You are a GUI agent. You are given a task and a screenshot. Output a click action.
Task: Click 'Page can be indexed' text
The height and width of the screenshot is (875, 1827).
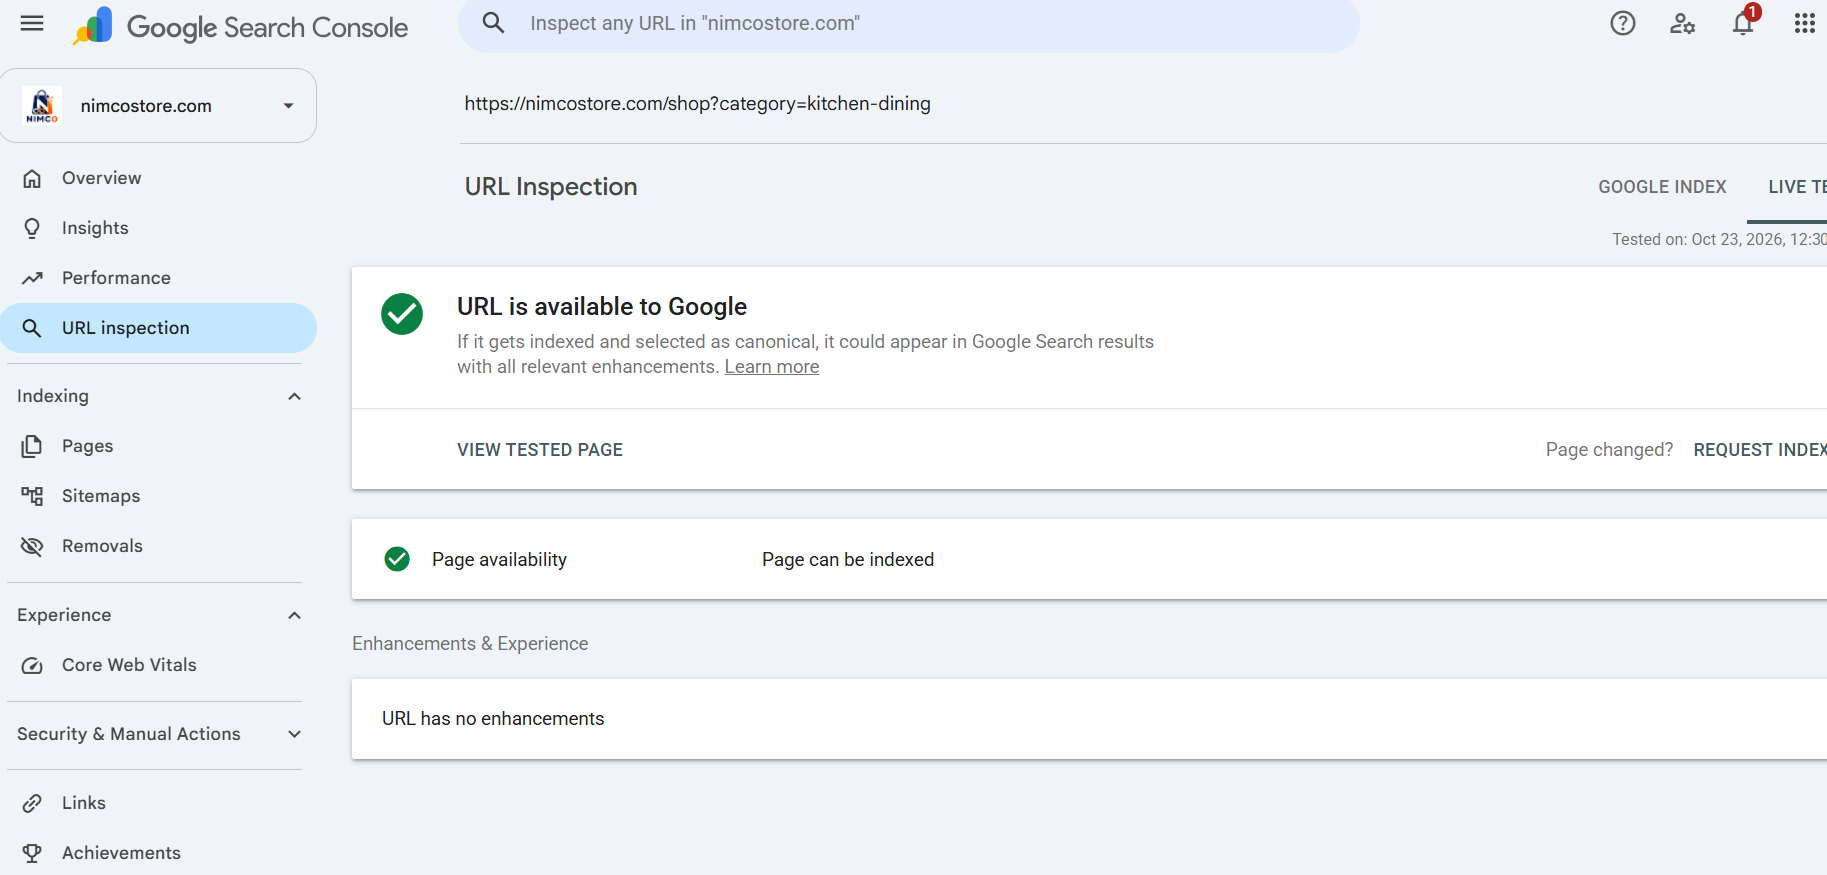(848, 560)
